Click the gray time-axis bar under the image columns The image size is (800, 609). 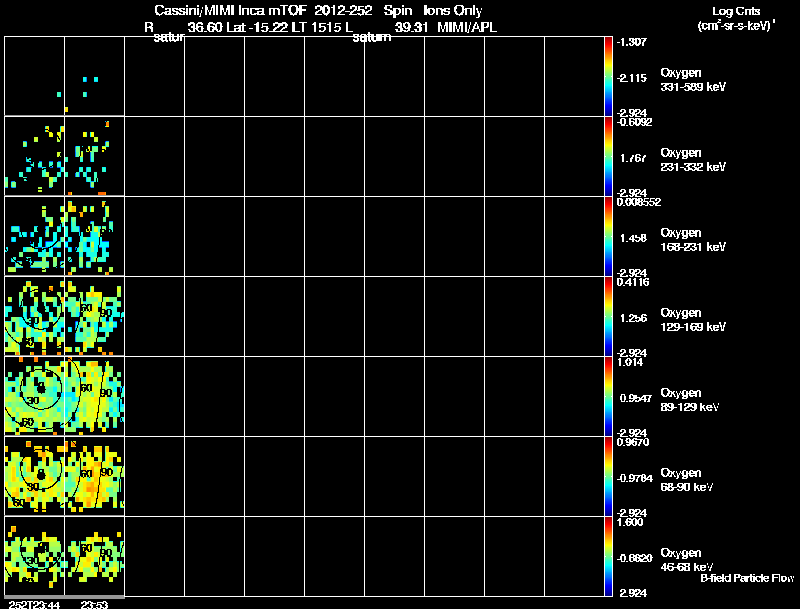pos(64,597)
